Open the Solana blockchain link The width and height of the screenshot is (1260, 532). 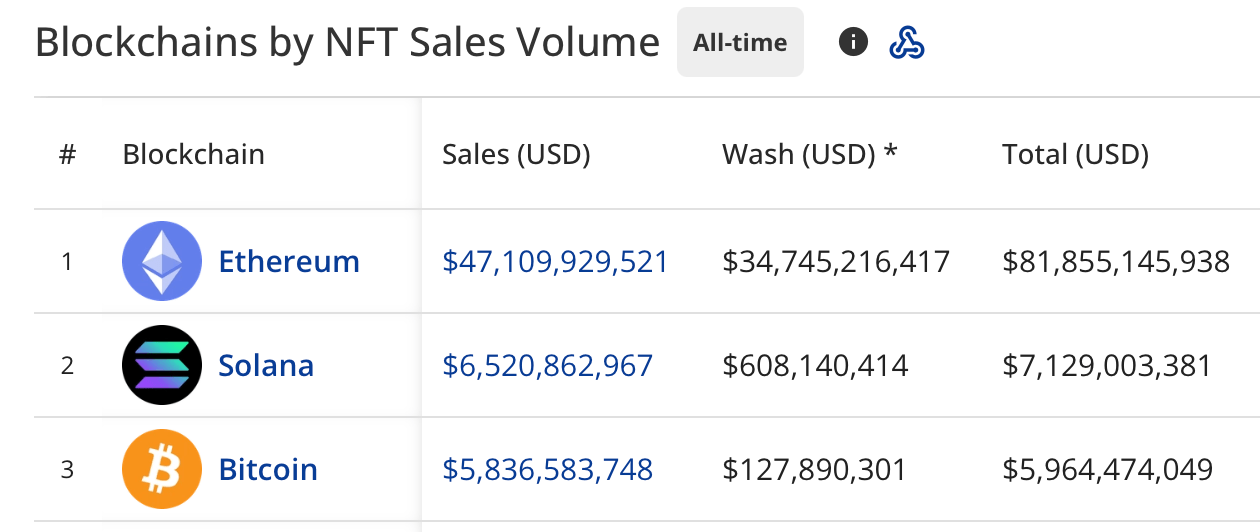(x=266, y=366)
